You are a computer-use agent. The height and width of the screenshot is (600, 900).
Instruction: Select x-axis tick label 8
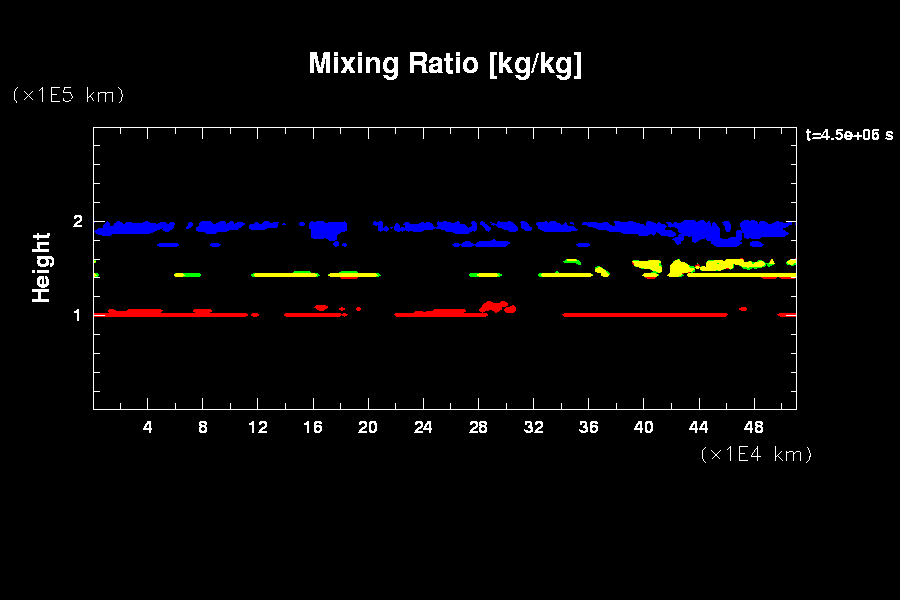pyautogui.click(x=203, y=428)
